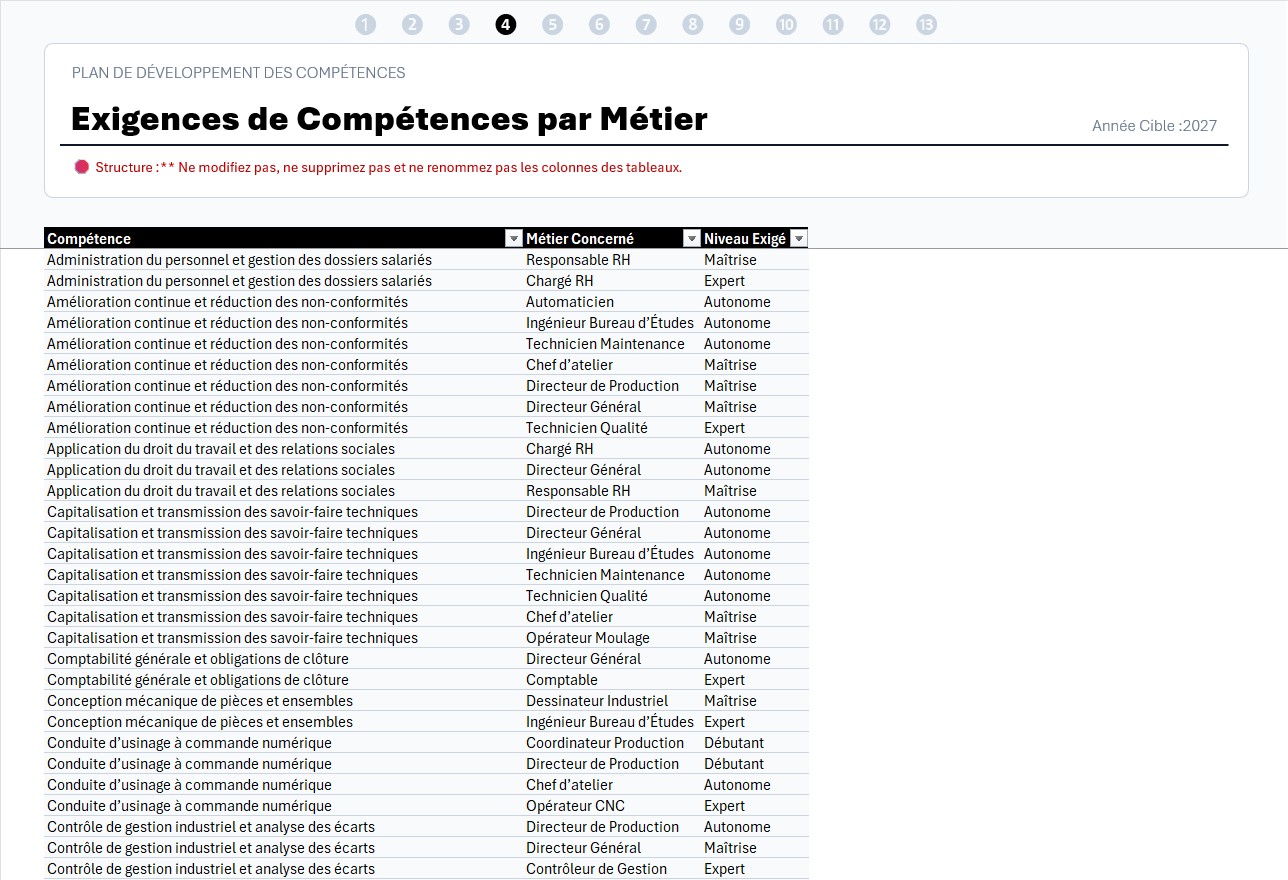Open the Compétence column filter dropdown
Image resolution: width=1288 pixels, height=880 pixels.
[x=513, y=238]
